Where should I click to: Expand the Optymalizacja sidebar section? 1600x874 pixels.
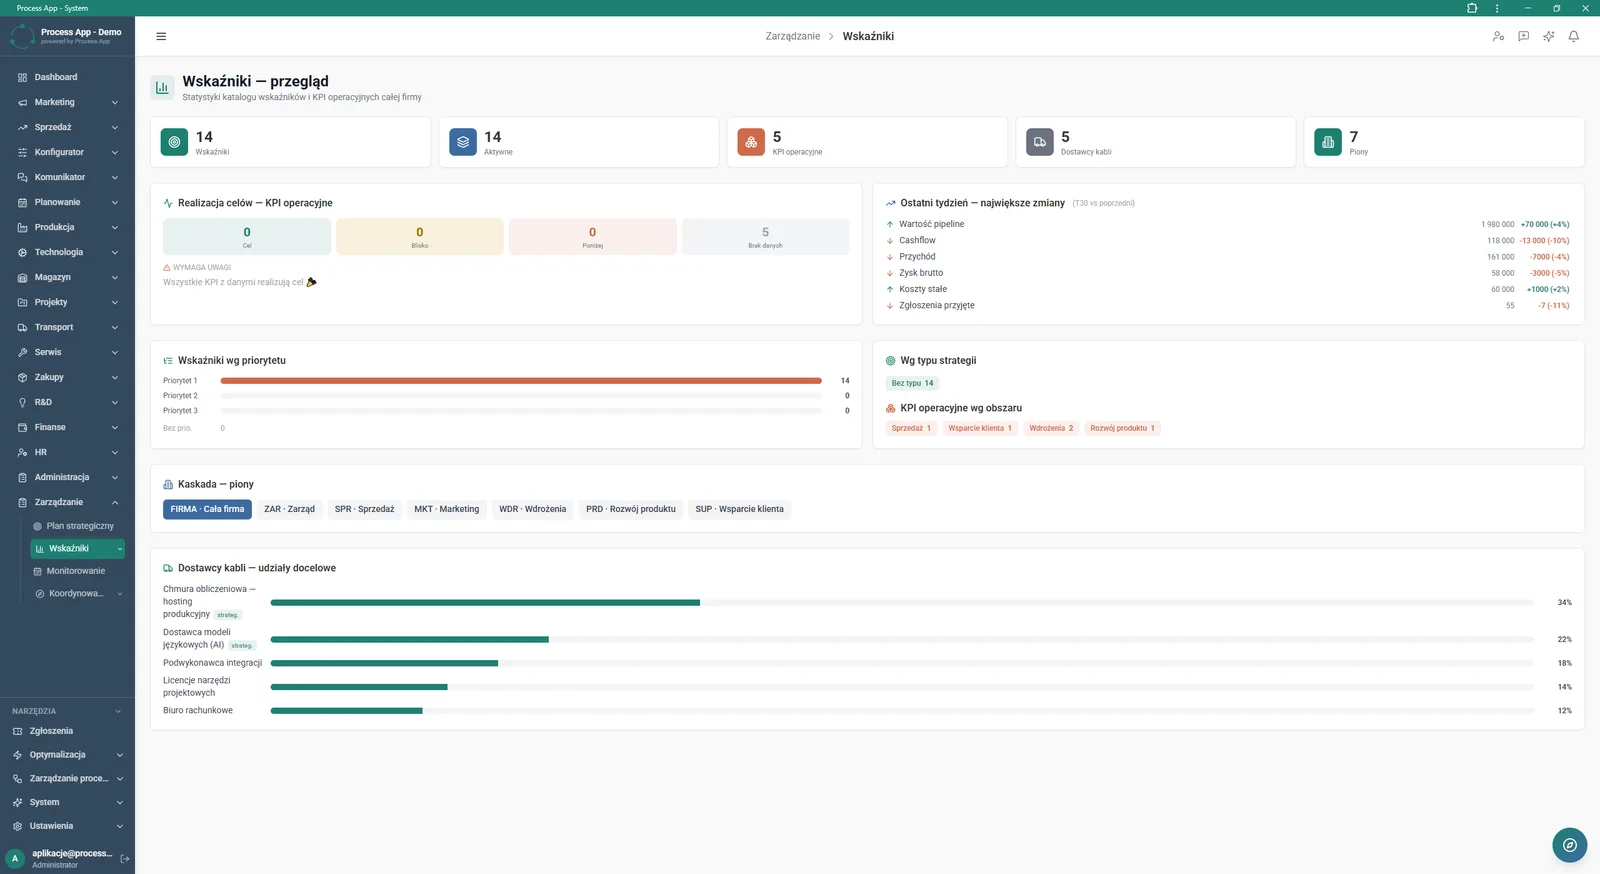tap(67, 755)
